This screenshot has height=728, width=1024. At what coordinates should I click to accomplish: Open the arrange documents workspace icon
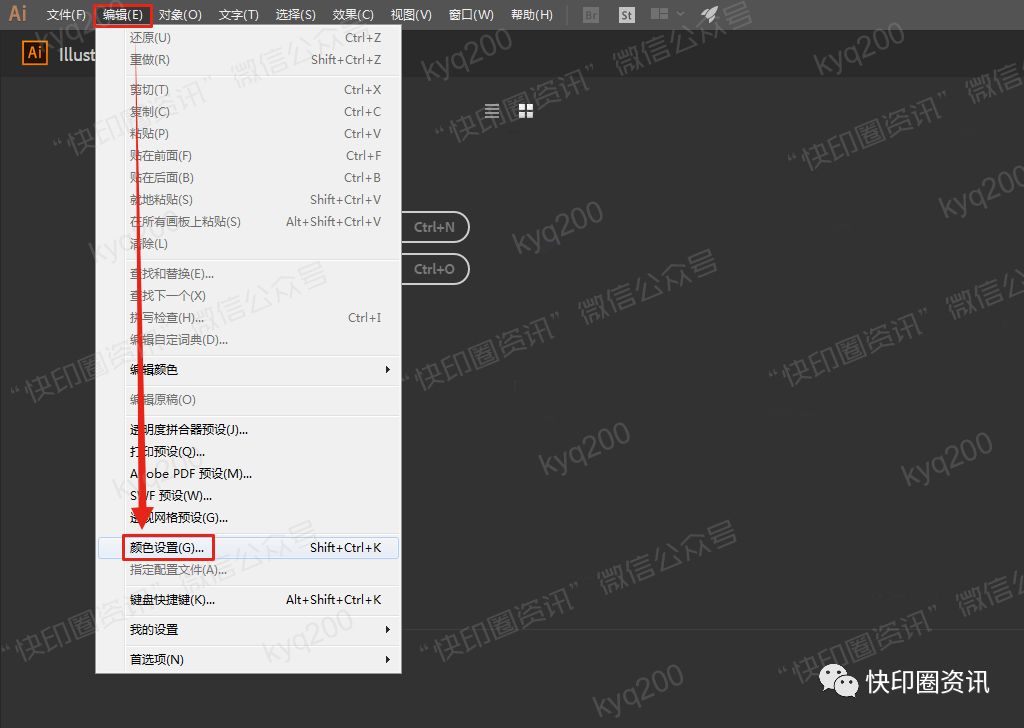(x=660, y=14)
